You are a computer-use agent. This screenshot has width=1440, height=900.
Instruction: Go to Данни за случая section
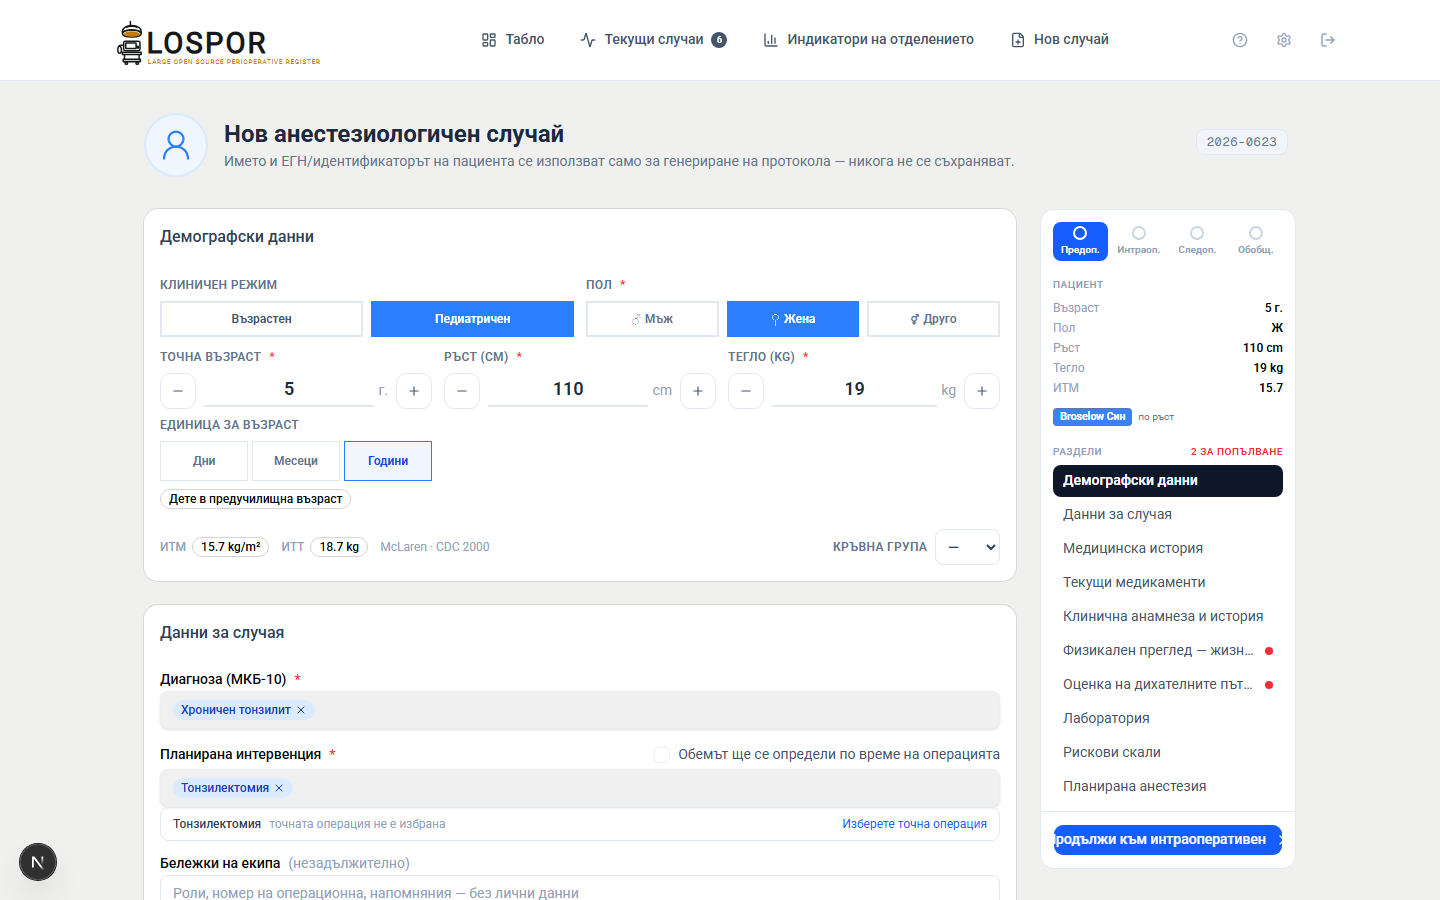coord(1168,515)
